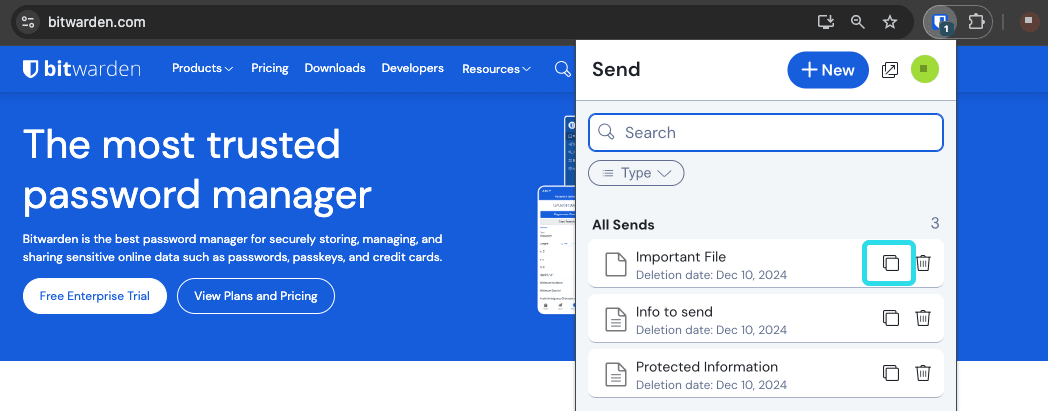
Task: Open the browser extensions puzzle icon
Action: [x=976, y=22]
